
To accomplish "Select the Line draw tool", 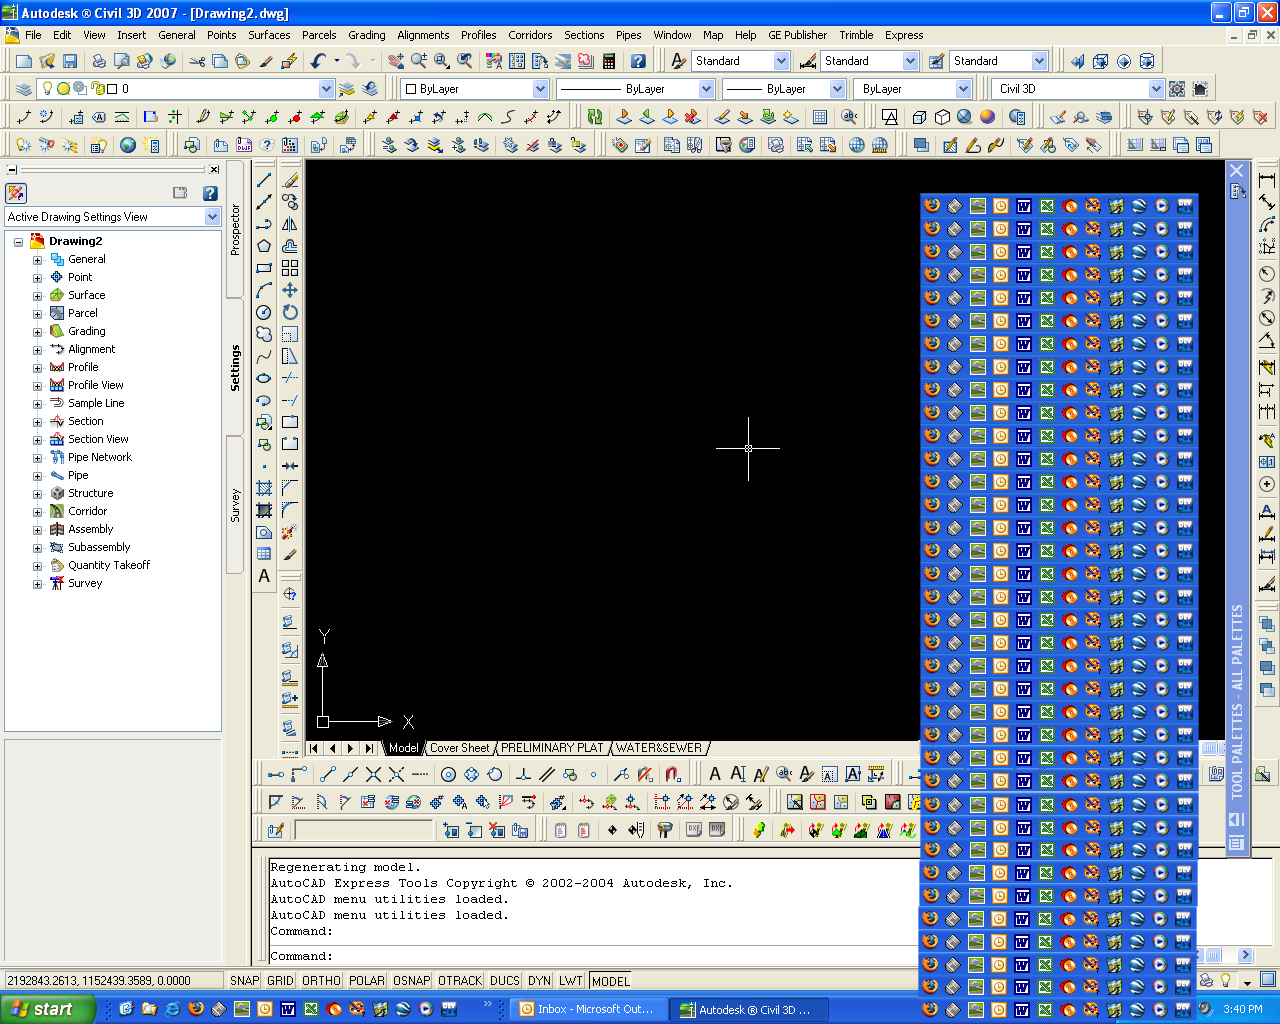I will 264,180.
